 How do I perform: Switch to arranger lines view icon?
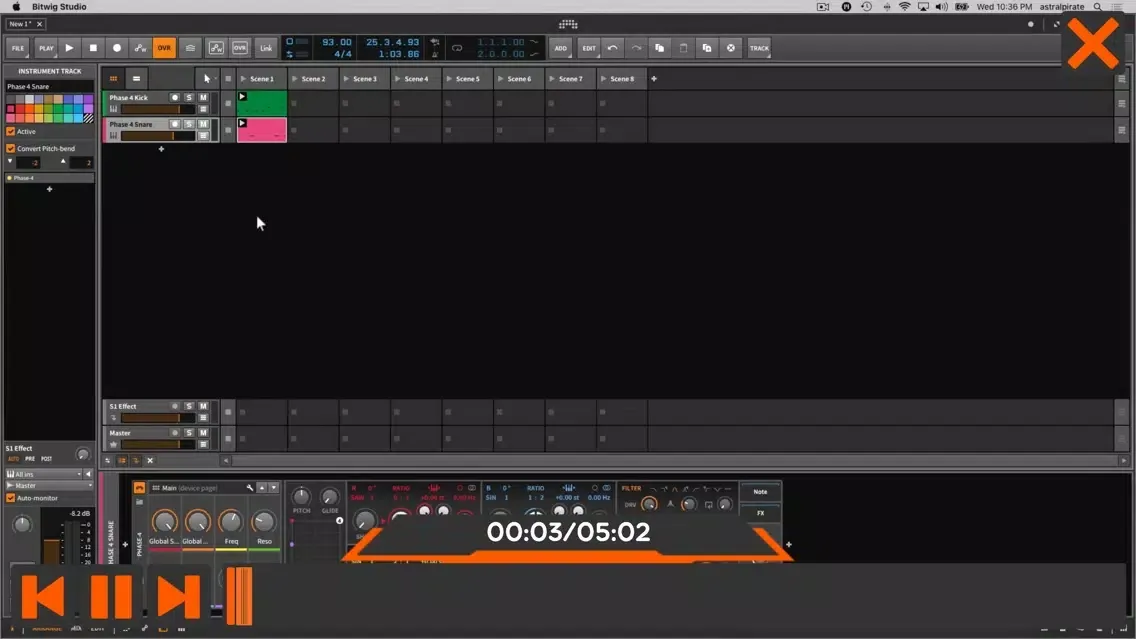point(136,78)
